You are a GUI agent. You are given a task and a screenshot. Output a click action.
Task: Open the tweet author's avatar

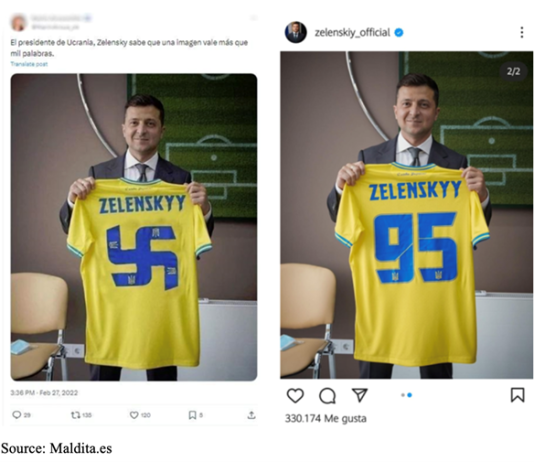(19, 22)
